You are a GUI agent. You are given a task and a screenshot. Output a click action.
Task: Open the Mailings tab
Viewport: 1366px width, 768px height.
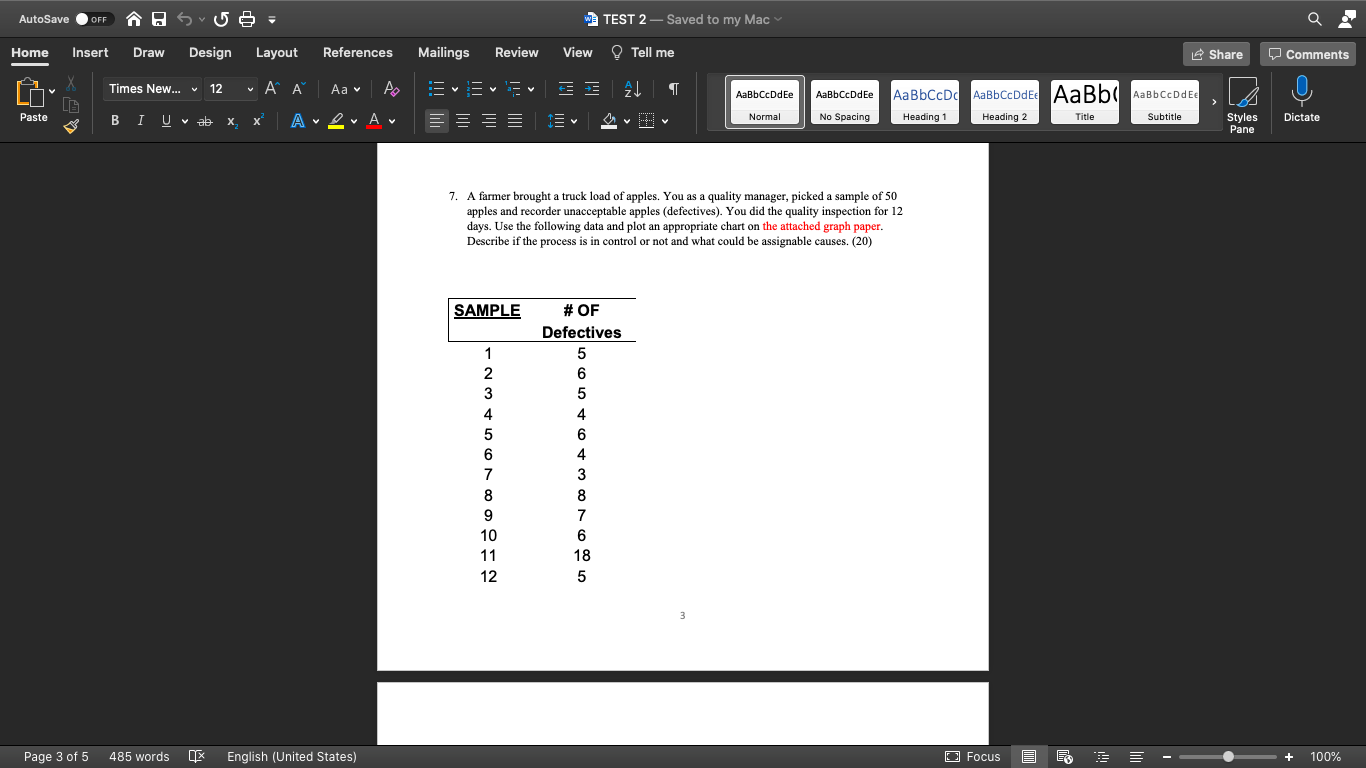443,52
